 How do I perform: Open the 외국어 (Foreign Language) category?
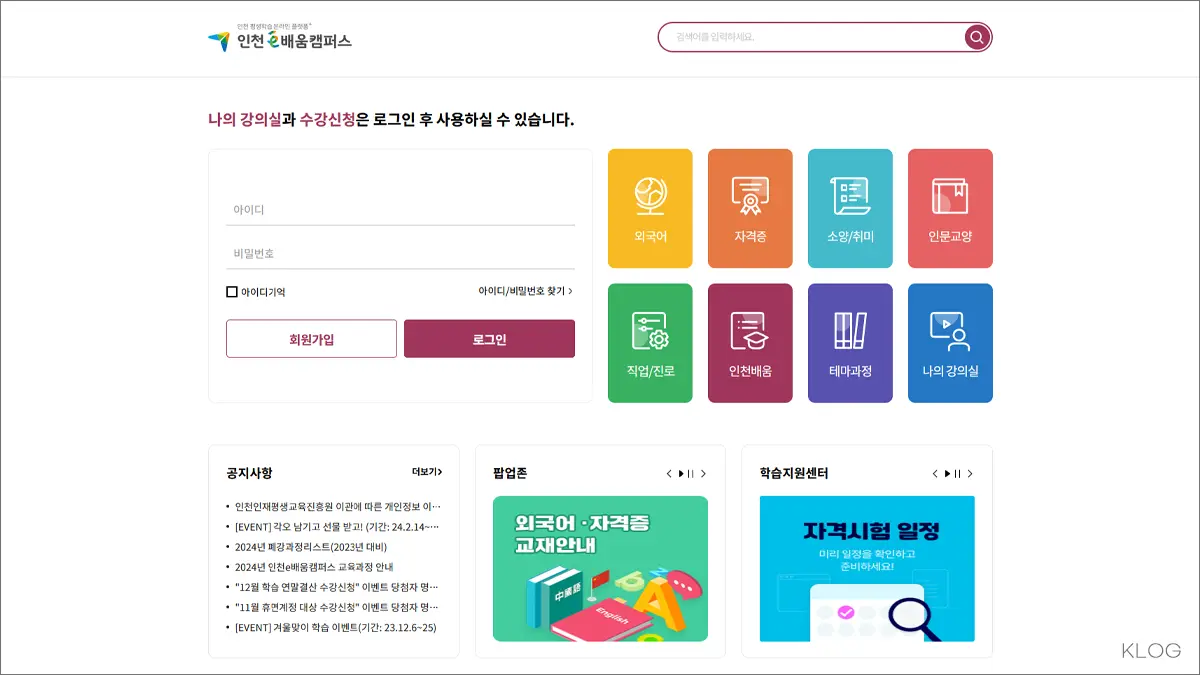pos(650,208)
